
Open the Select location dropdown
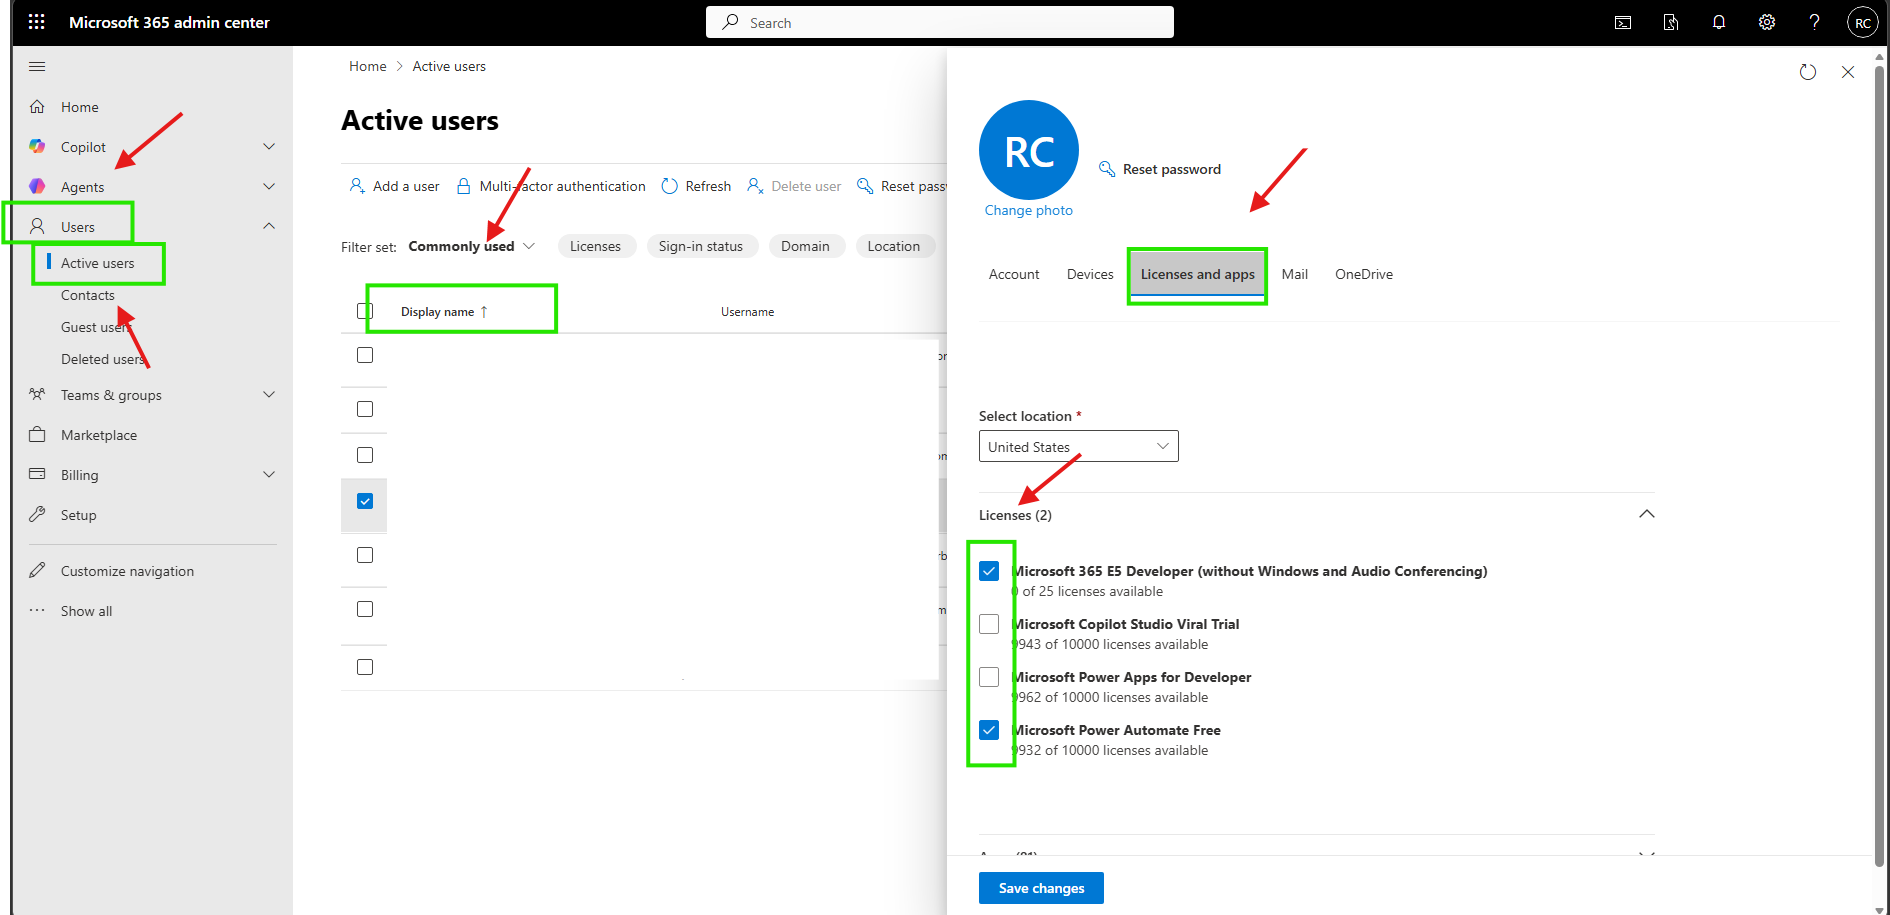pyautogui.click(x=1079, y=446)
